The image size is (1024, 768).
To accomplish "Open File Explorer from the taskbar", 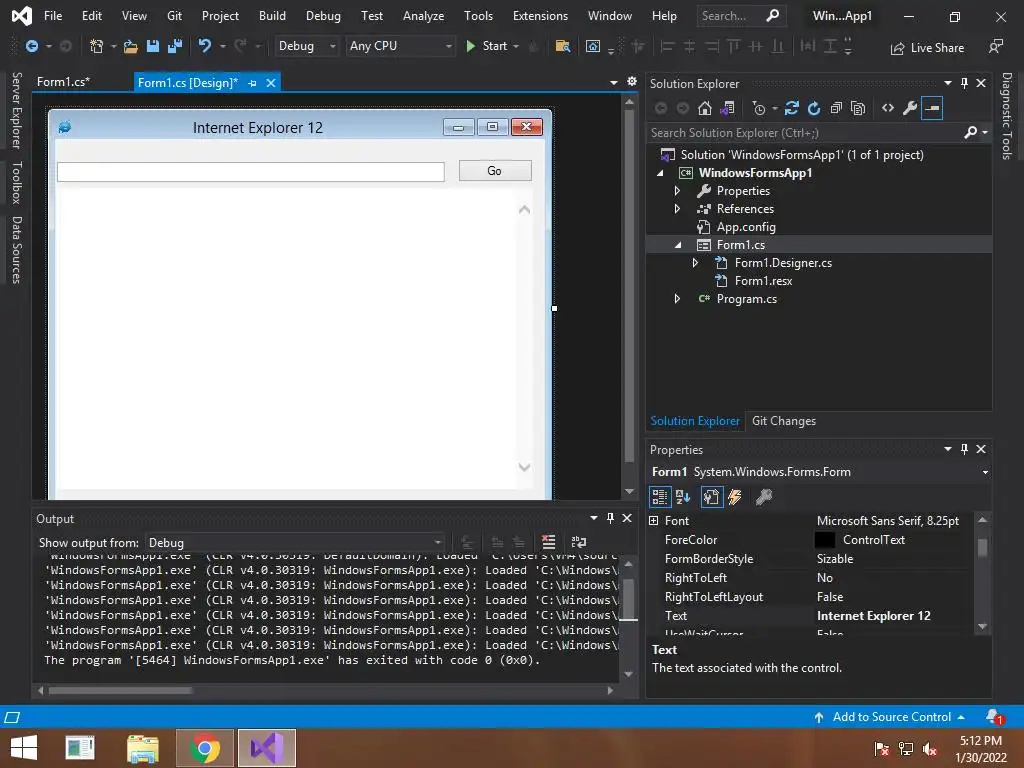I will point(143,748).
